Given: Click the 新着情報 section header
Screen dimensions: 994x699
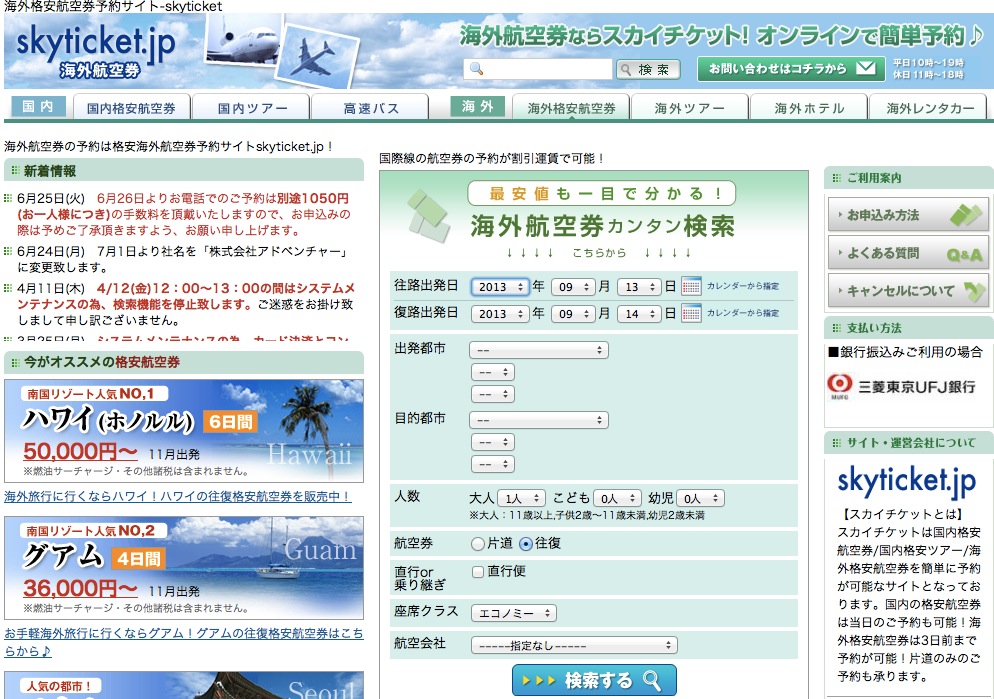Looking at the screenshot, I should [184, 170].
